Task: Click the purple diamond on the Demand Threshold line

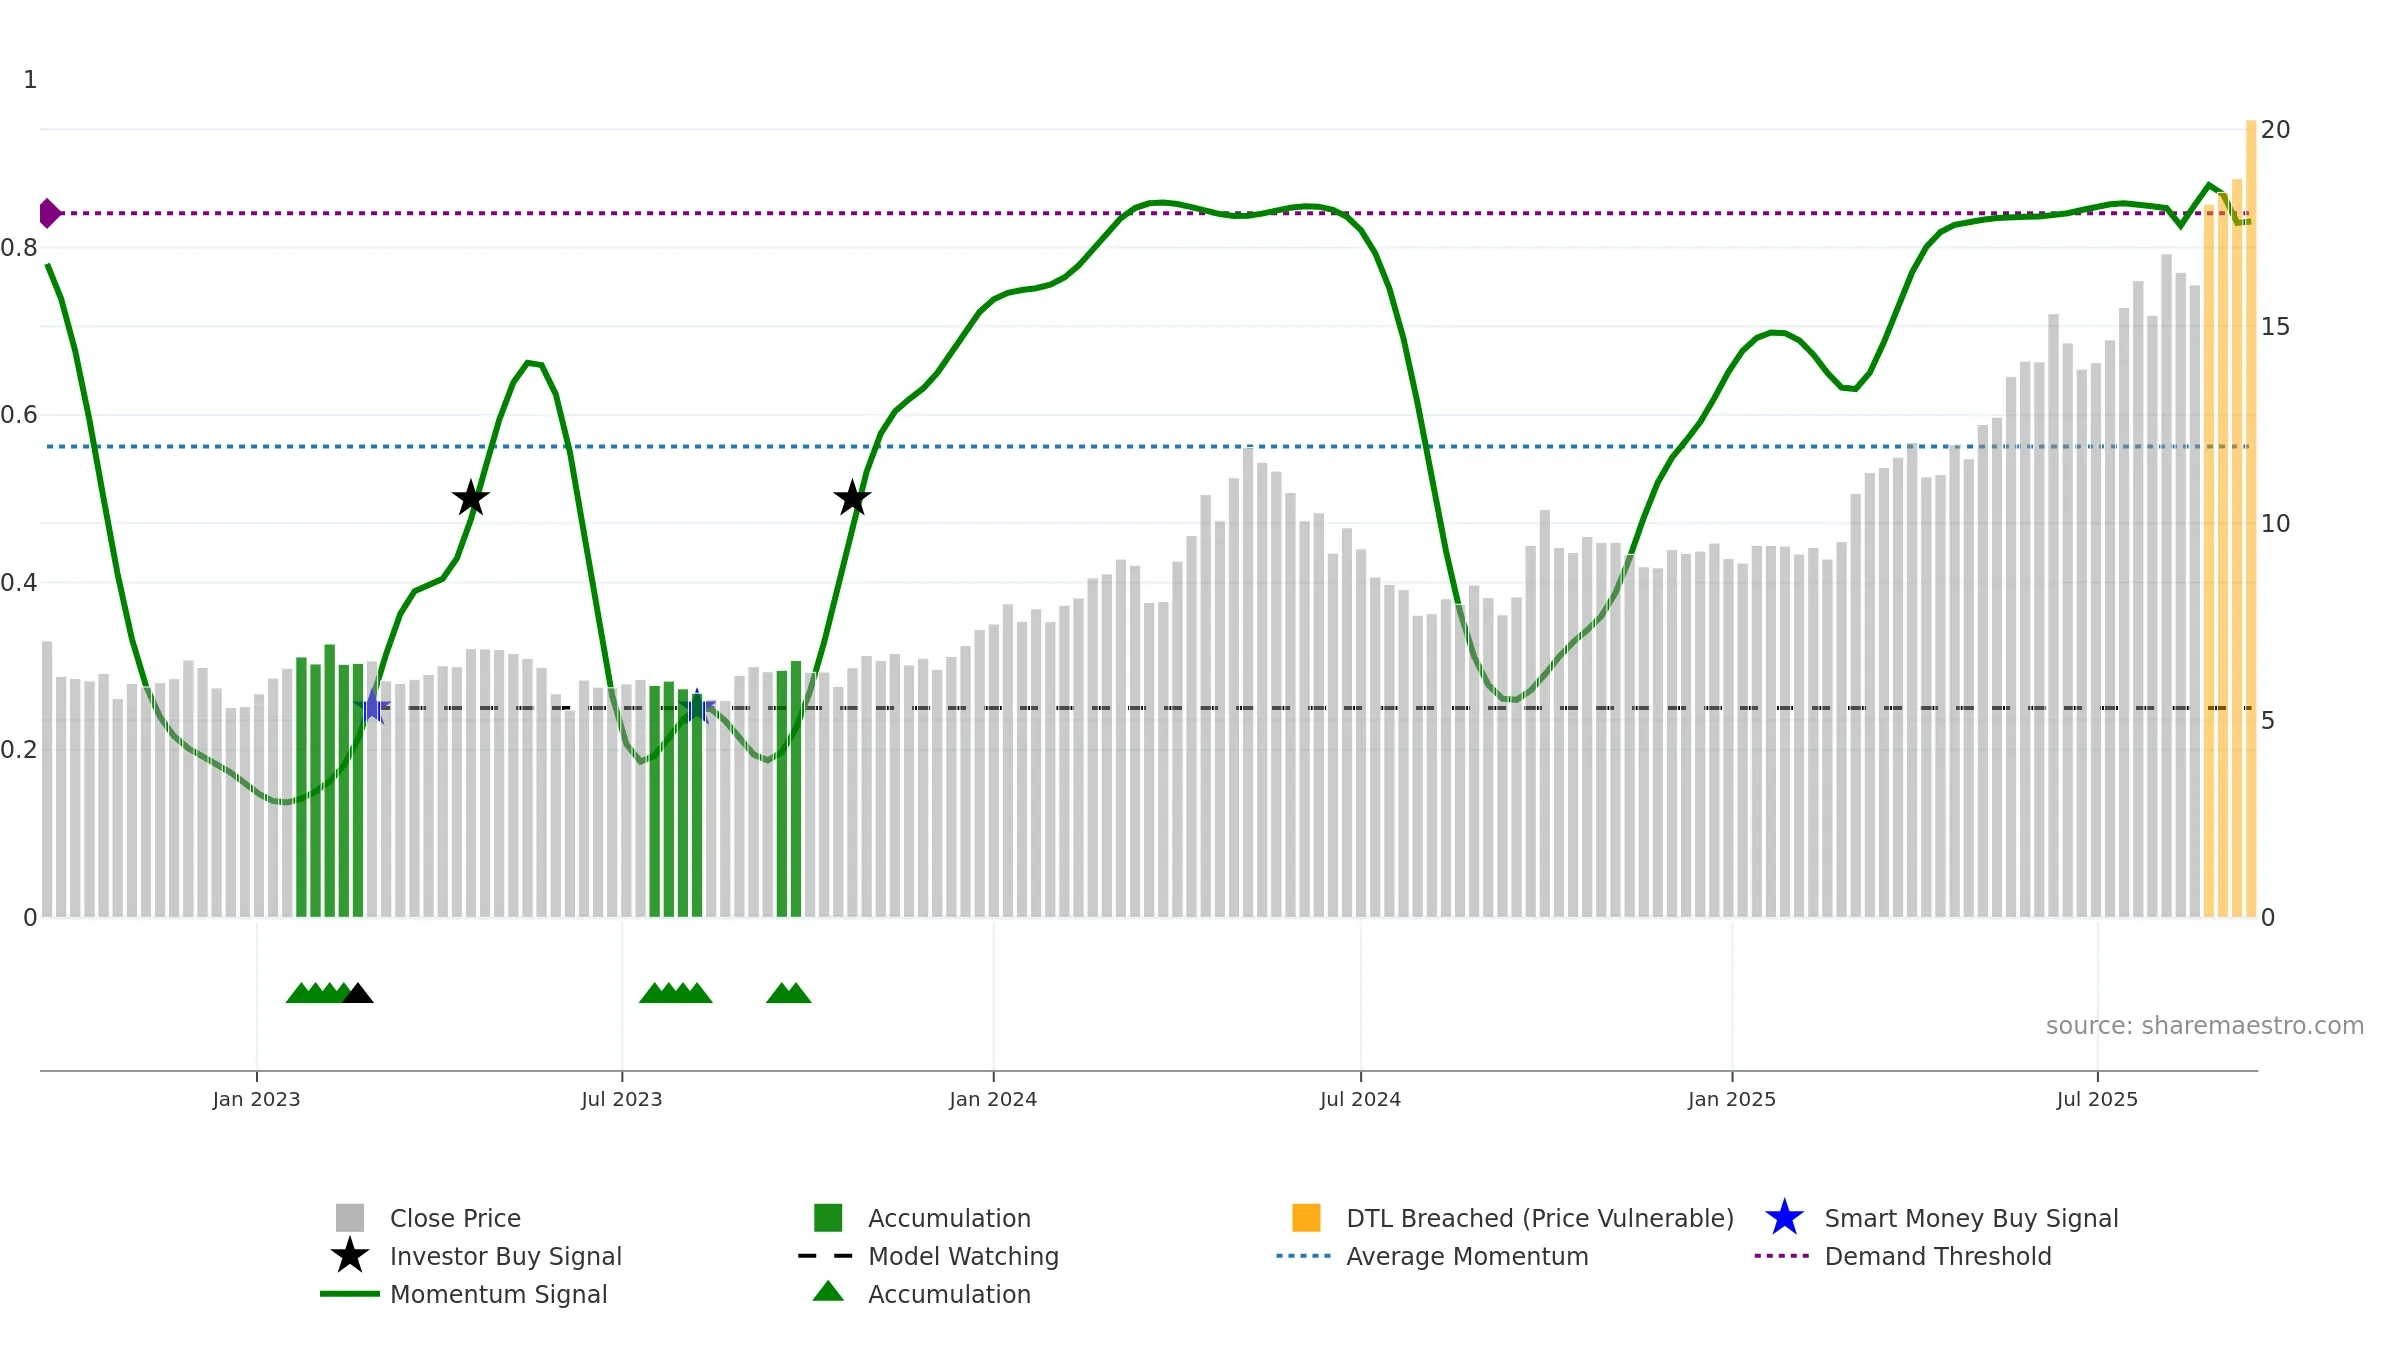Action: tap(49, 213)
